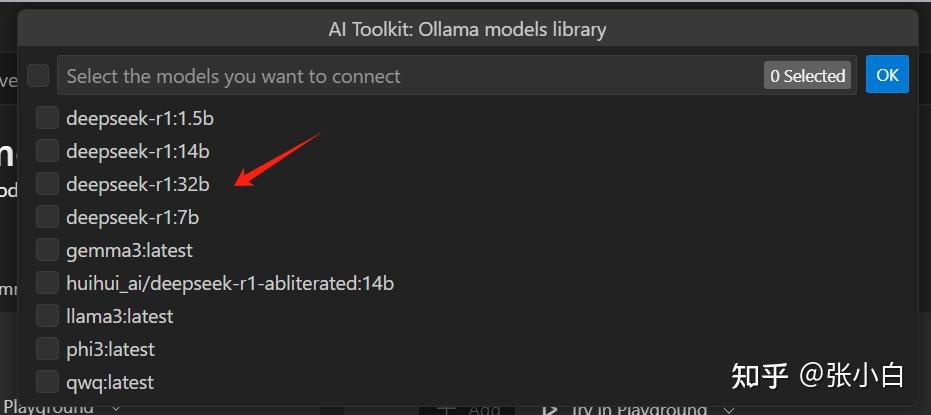
Task: Open the Playground dropdown chevron at bottom left
Action: (115, 408)
